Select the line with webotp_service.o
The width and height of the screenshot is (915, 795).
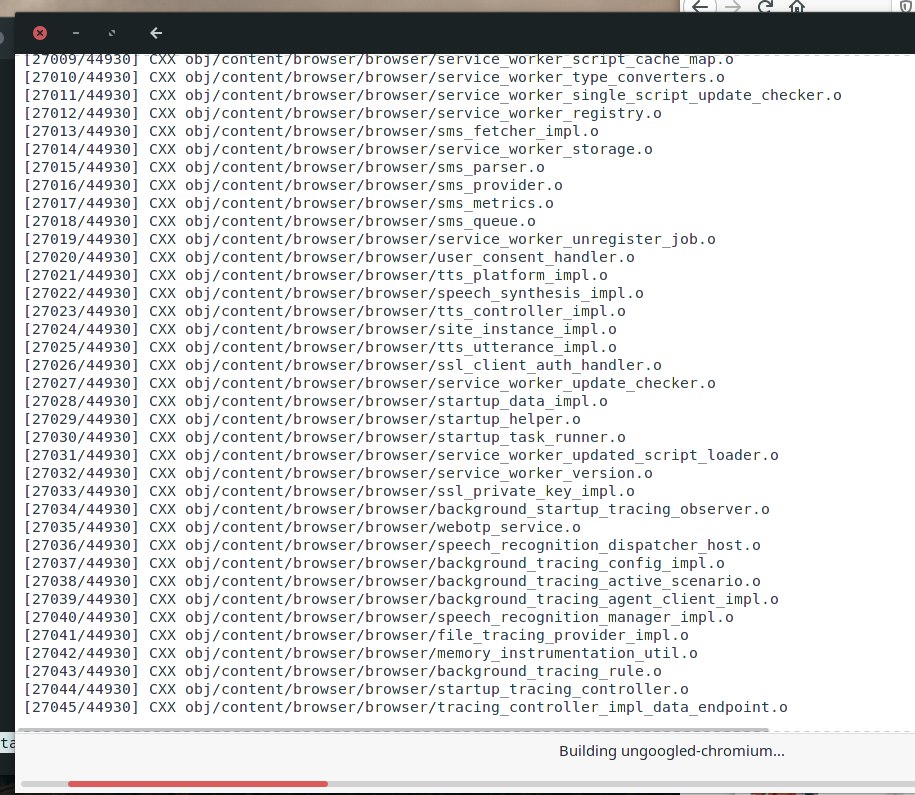click(x=302, y=529)
